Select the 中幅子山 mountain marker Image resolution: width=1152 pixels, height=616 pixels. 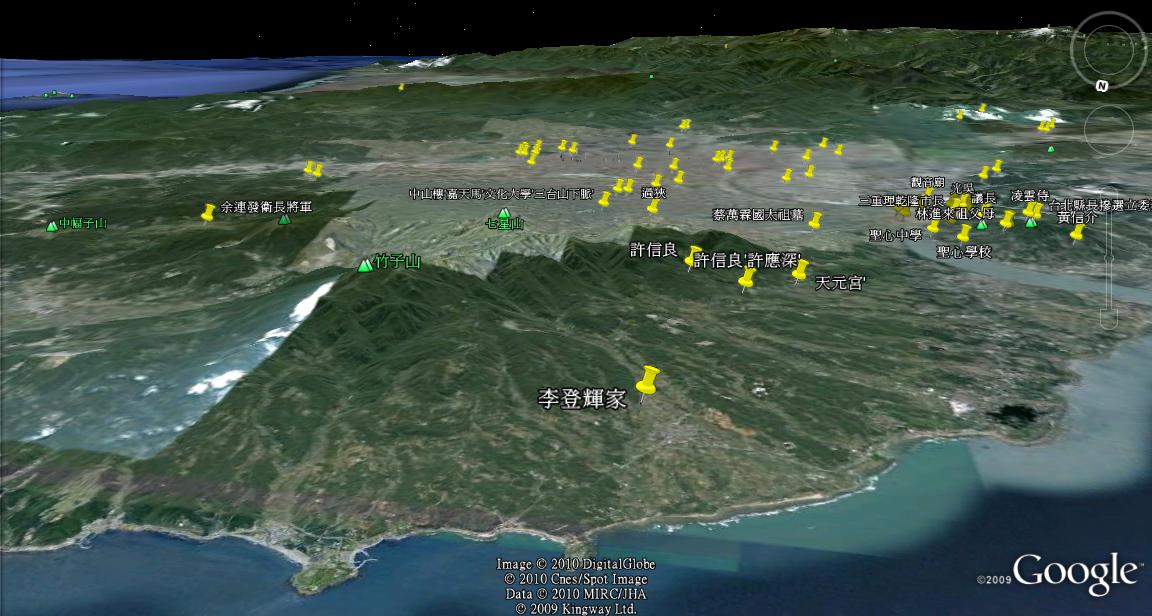click(51, 226)
